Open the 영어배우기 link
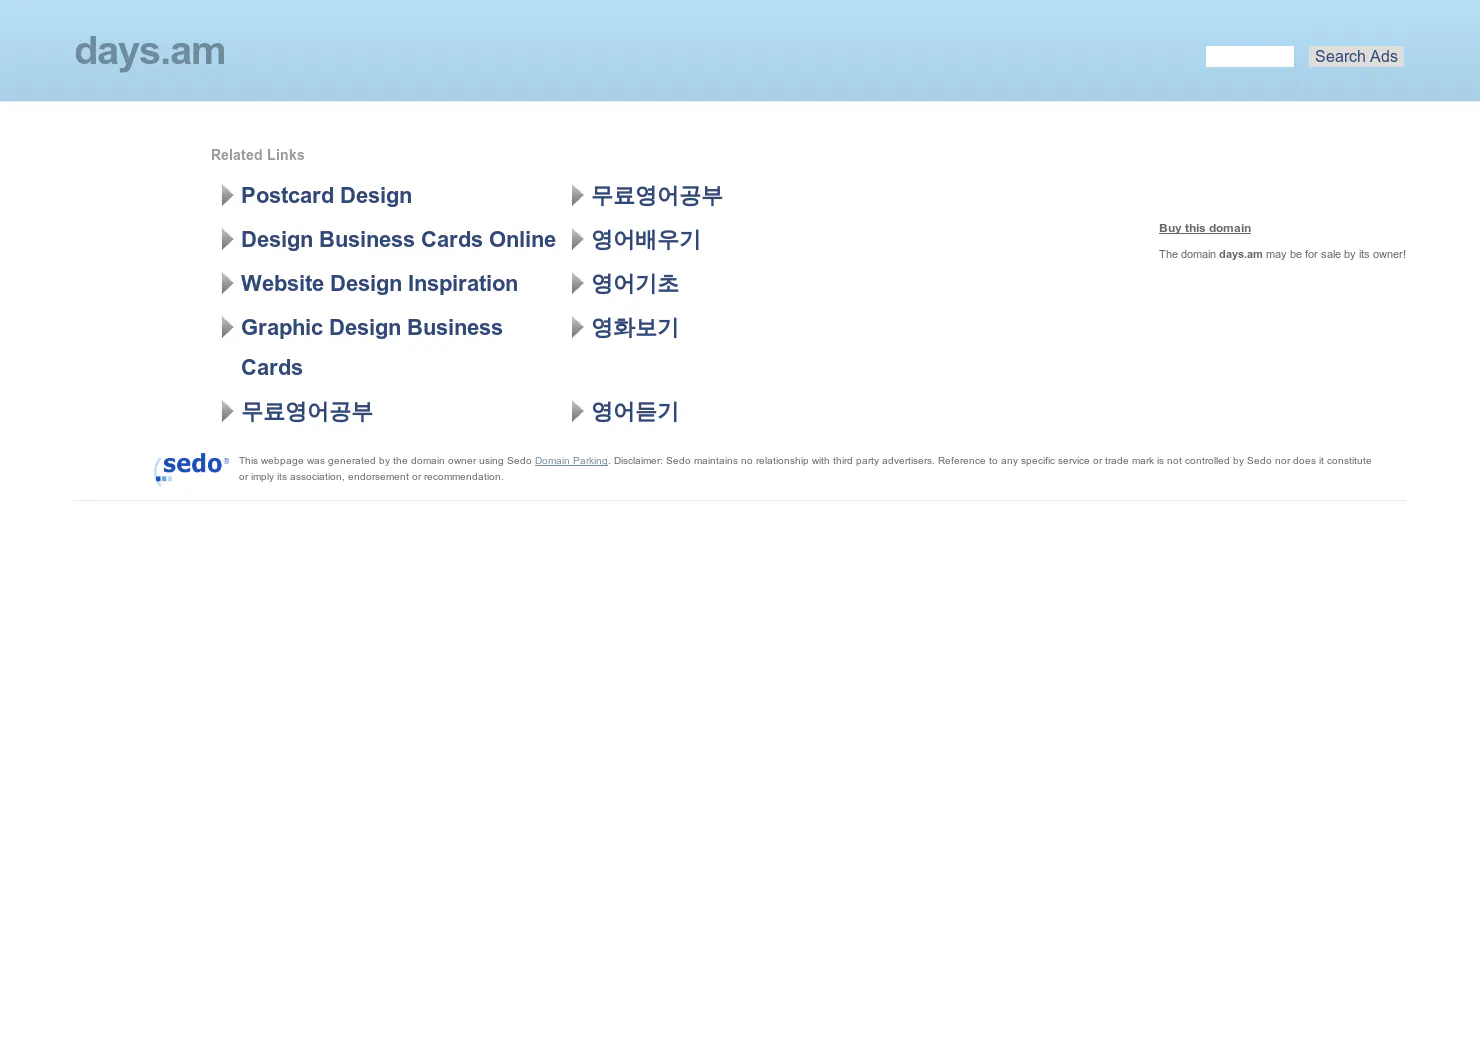This screenshot has height=1037, width=1480. [x=646, y=240]
